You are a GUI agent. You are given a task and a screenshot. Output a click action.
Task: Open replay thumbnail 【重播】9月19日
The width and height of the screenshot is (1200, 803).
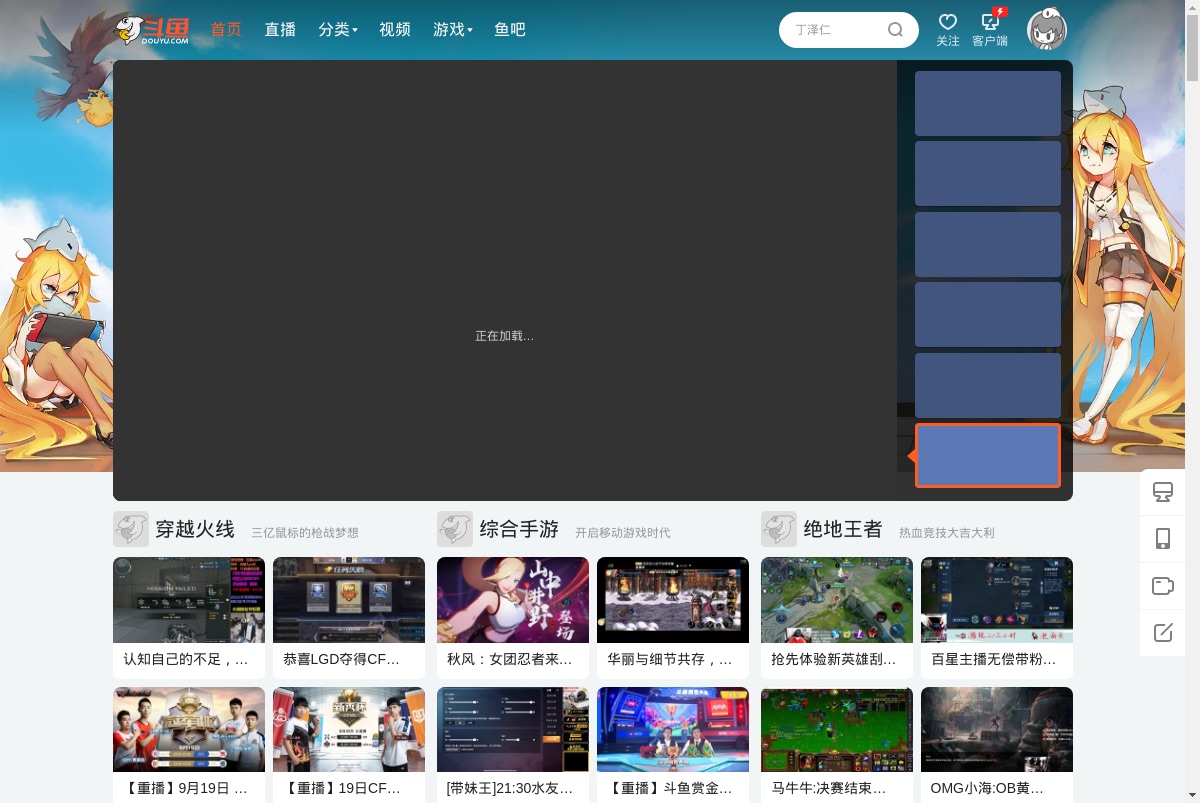(189, 729)
